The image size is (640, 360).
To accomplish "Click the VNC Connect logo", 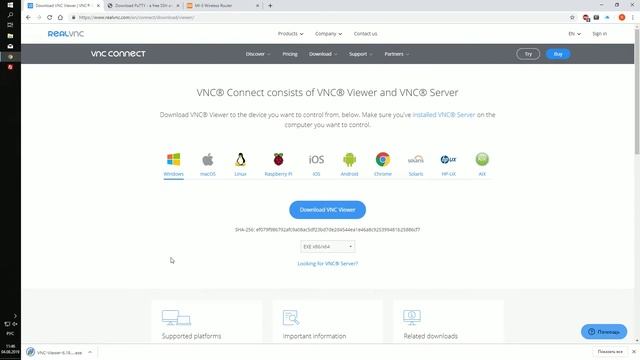I will pos(118,53).
